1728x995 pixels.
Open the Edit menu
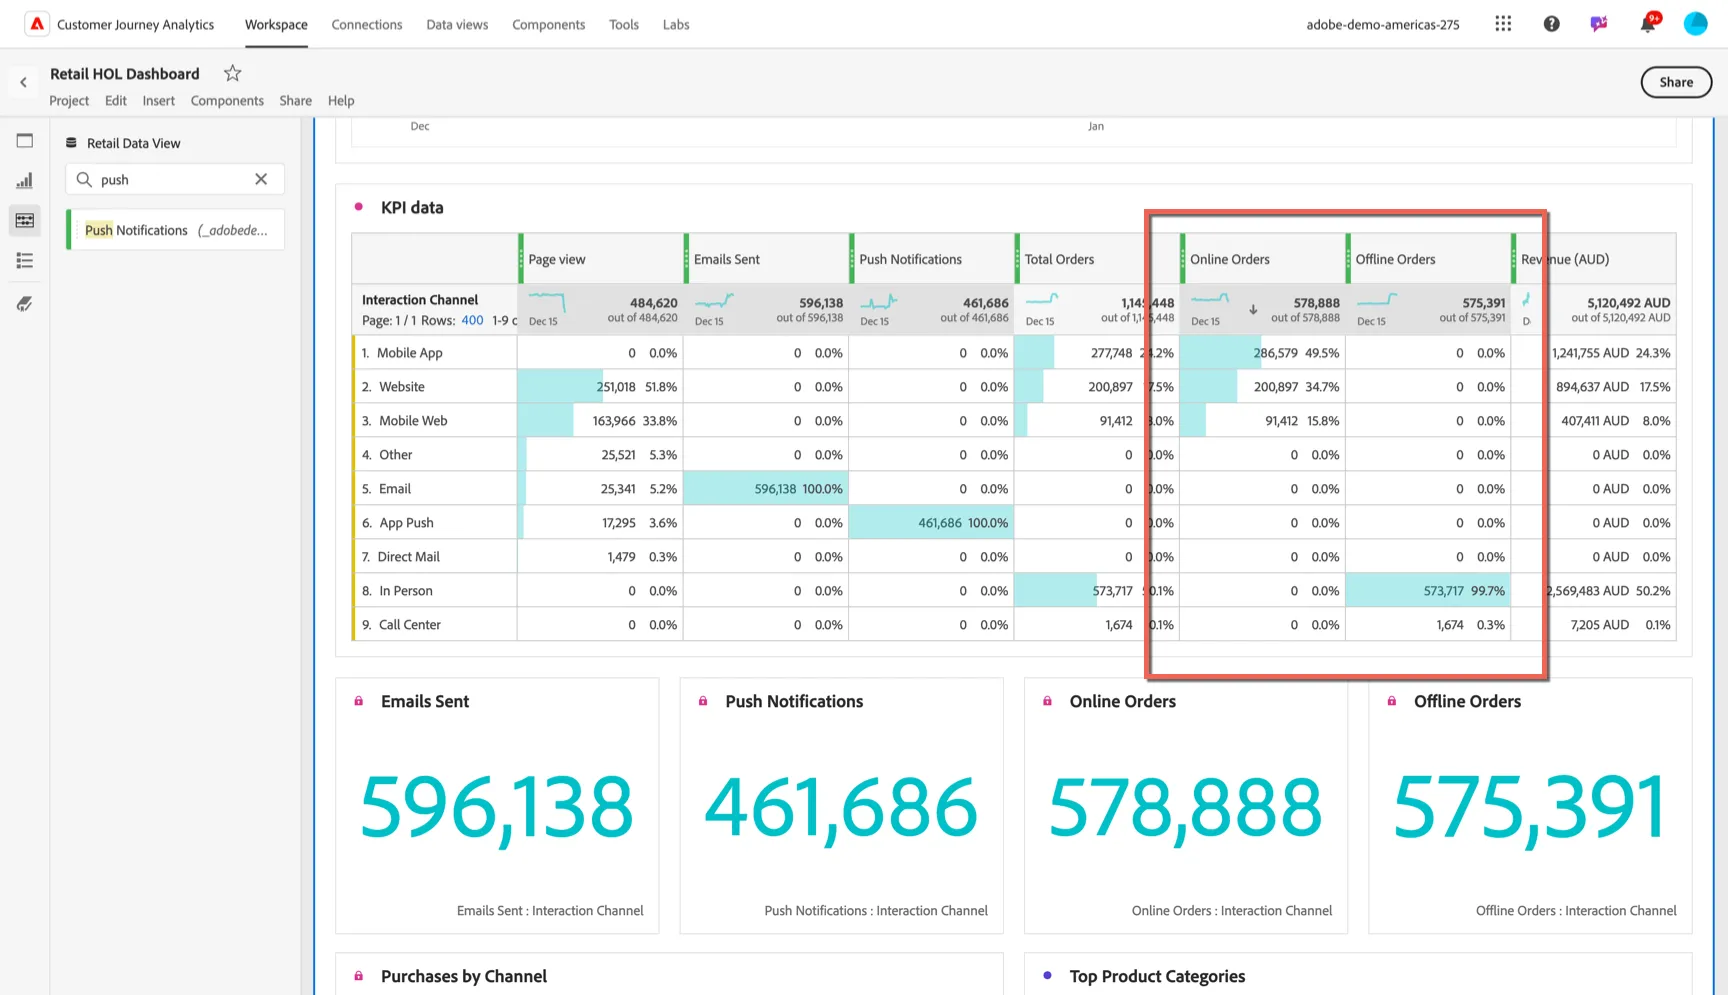[x=116, y=100]
